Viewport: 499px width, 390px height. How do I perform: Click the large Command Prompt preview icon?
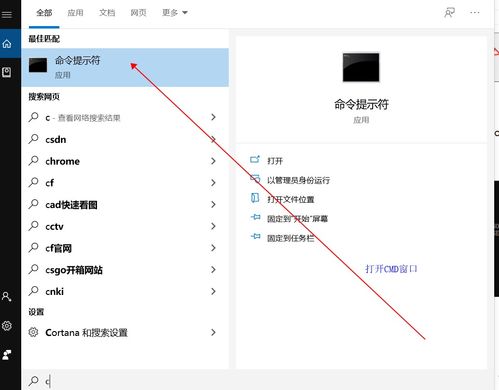click(361, 67)
